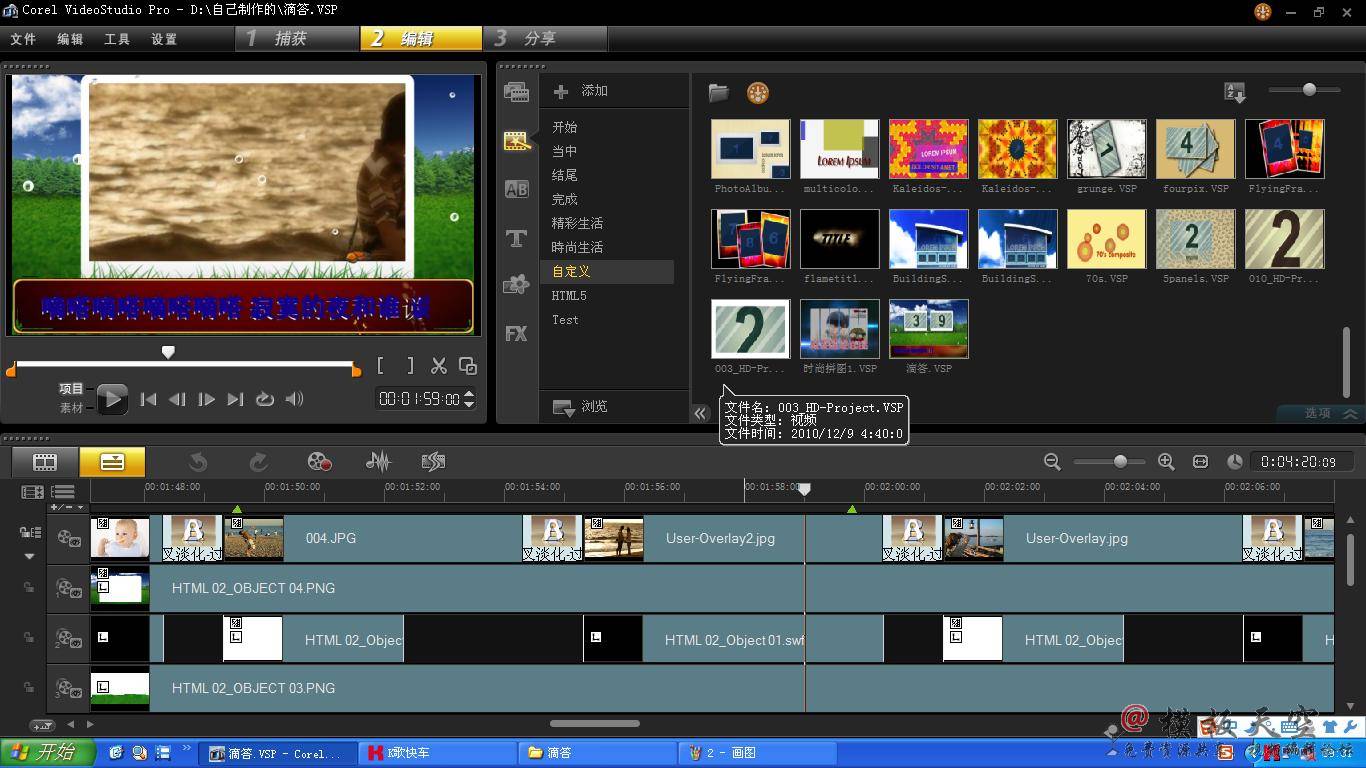Switch to Timeline view

point(112,462)
